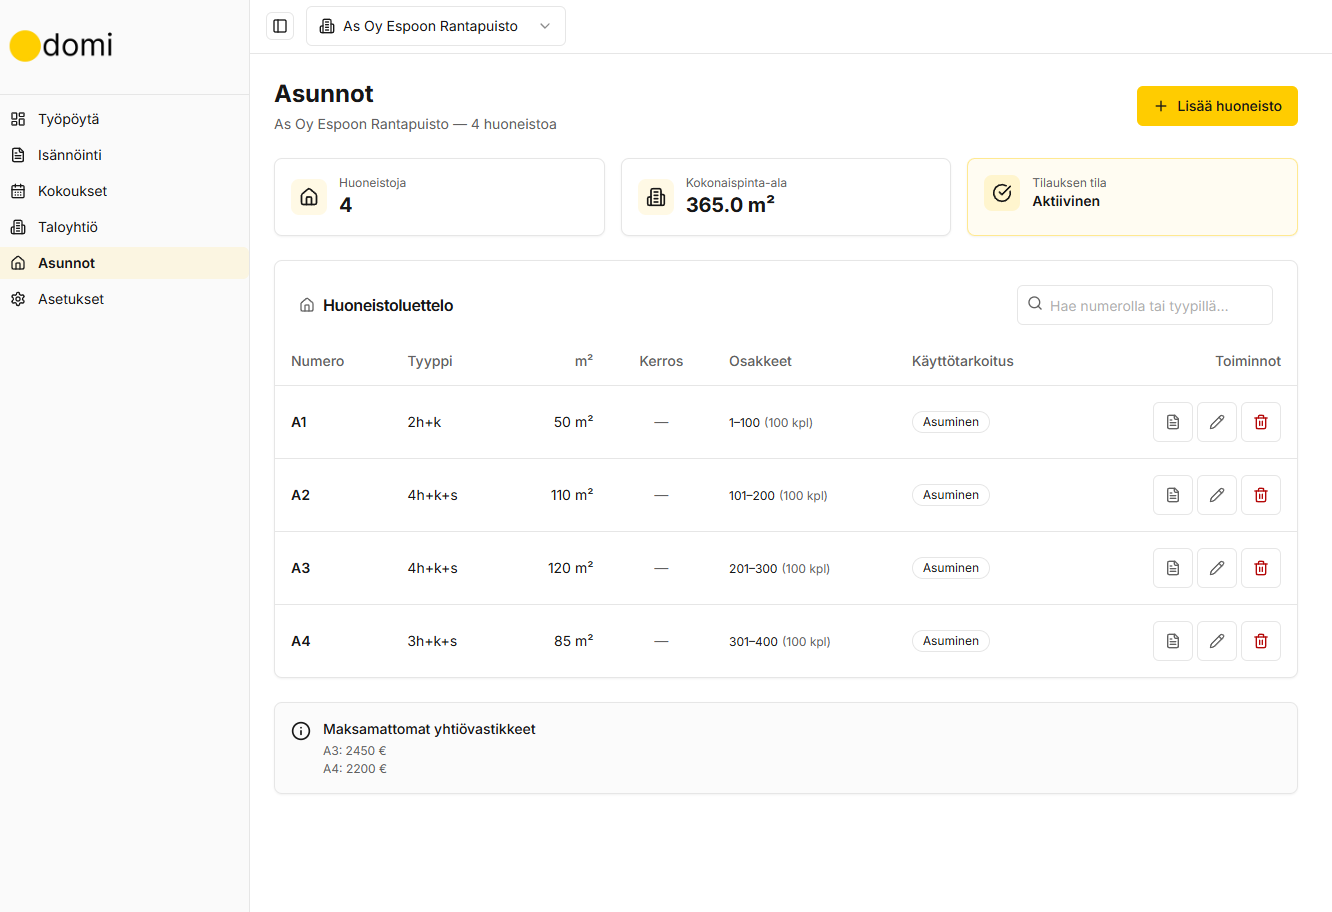This screenshot has width=1332, height=912.
Task: Open document icon for apartment A3
Action: coord(1173,568)
